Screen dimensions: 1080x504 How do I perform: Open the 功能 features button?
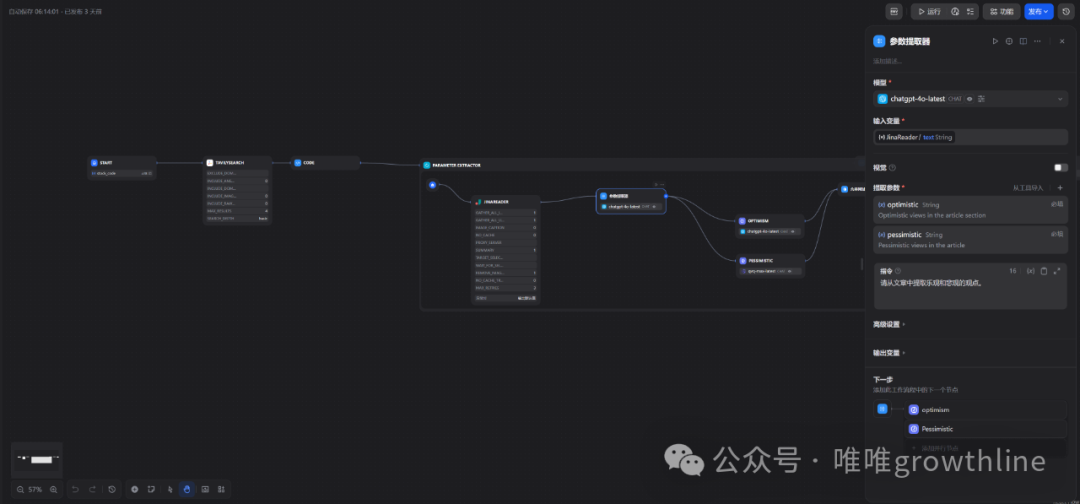click(1001, 12)
